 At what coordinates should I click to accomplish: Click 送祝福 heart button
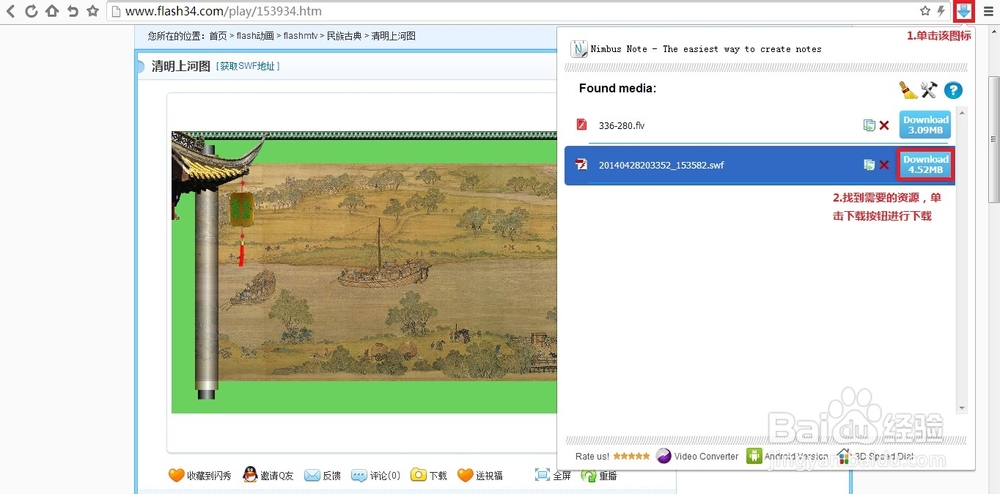tap(480, 476)
